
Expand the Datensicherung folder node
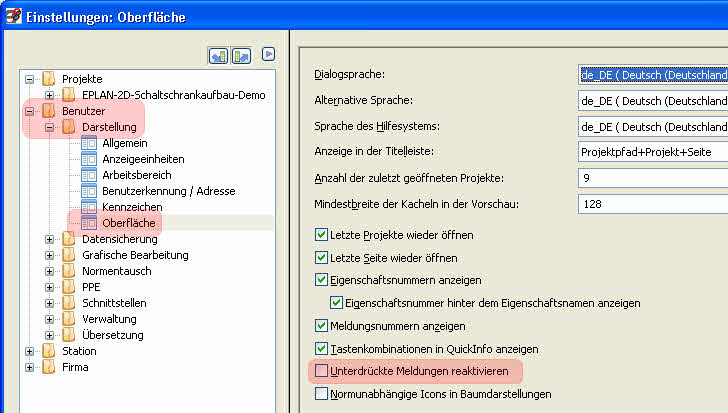pyautogui.click(x=49, y=239)
